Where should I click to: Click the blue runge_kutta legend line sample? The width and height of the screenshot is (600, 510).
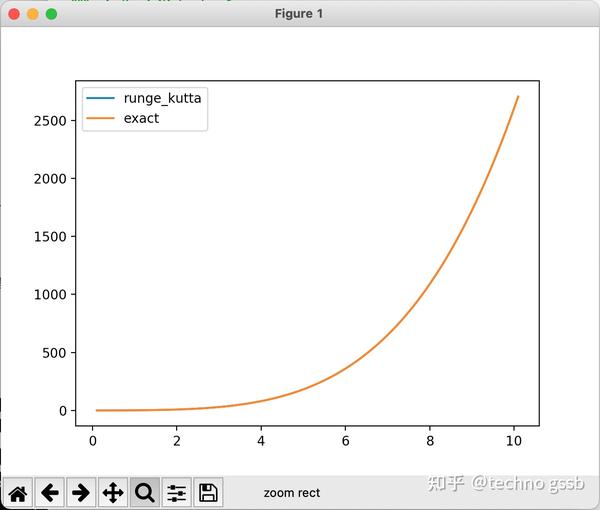click(100, 98)
